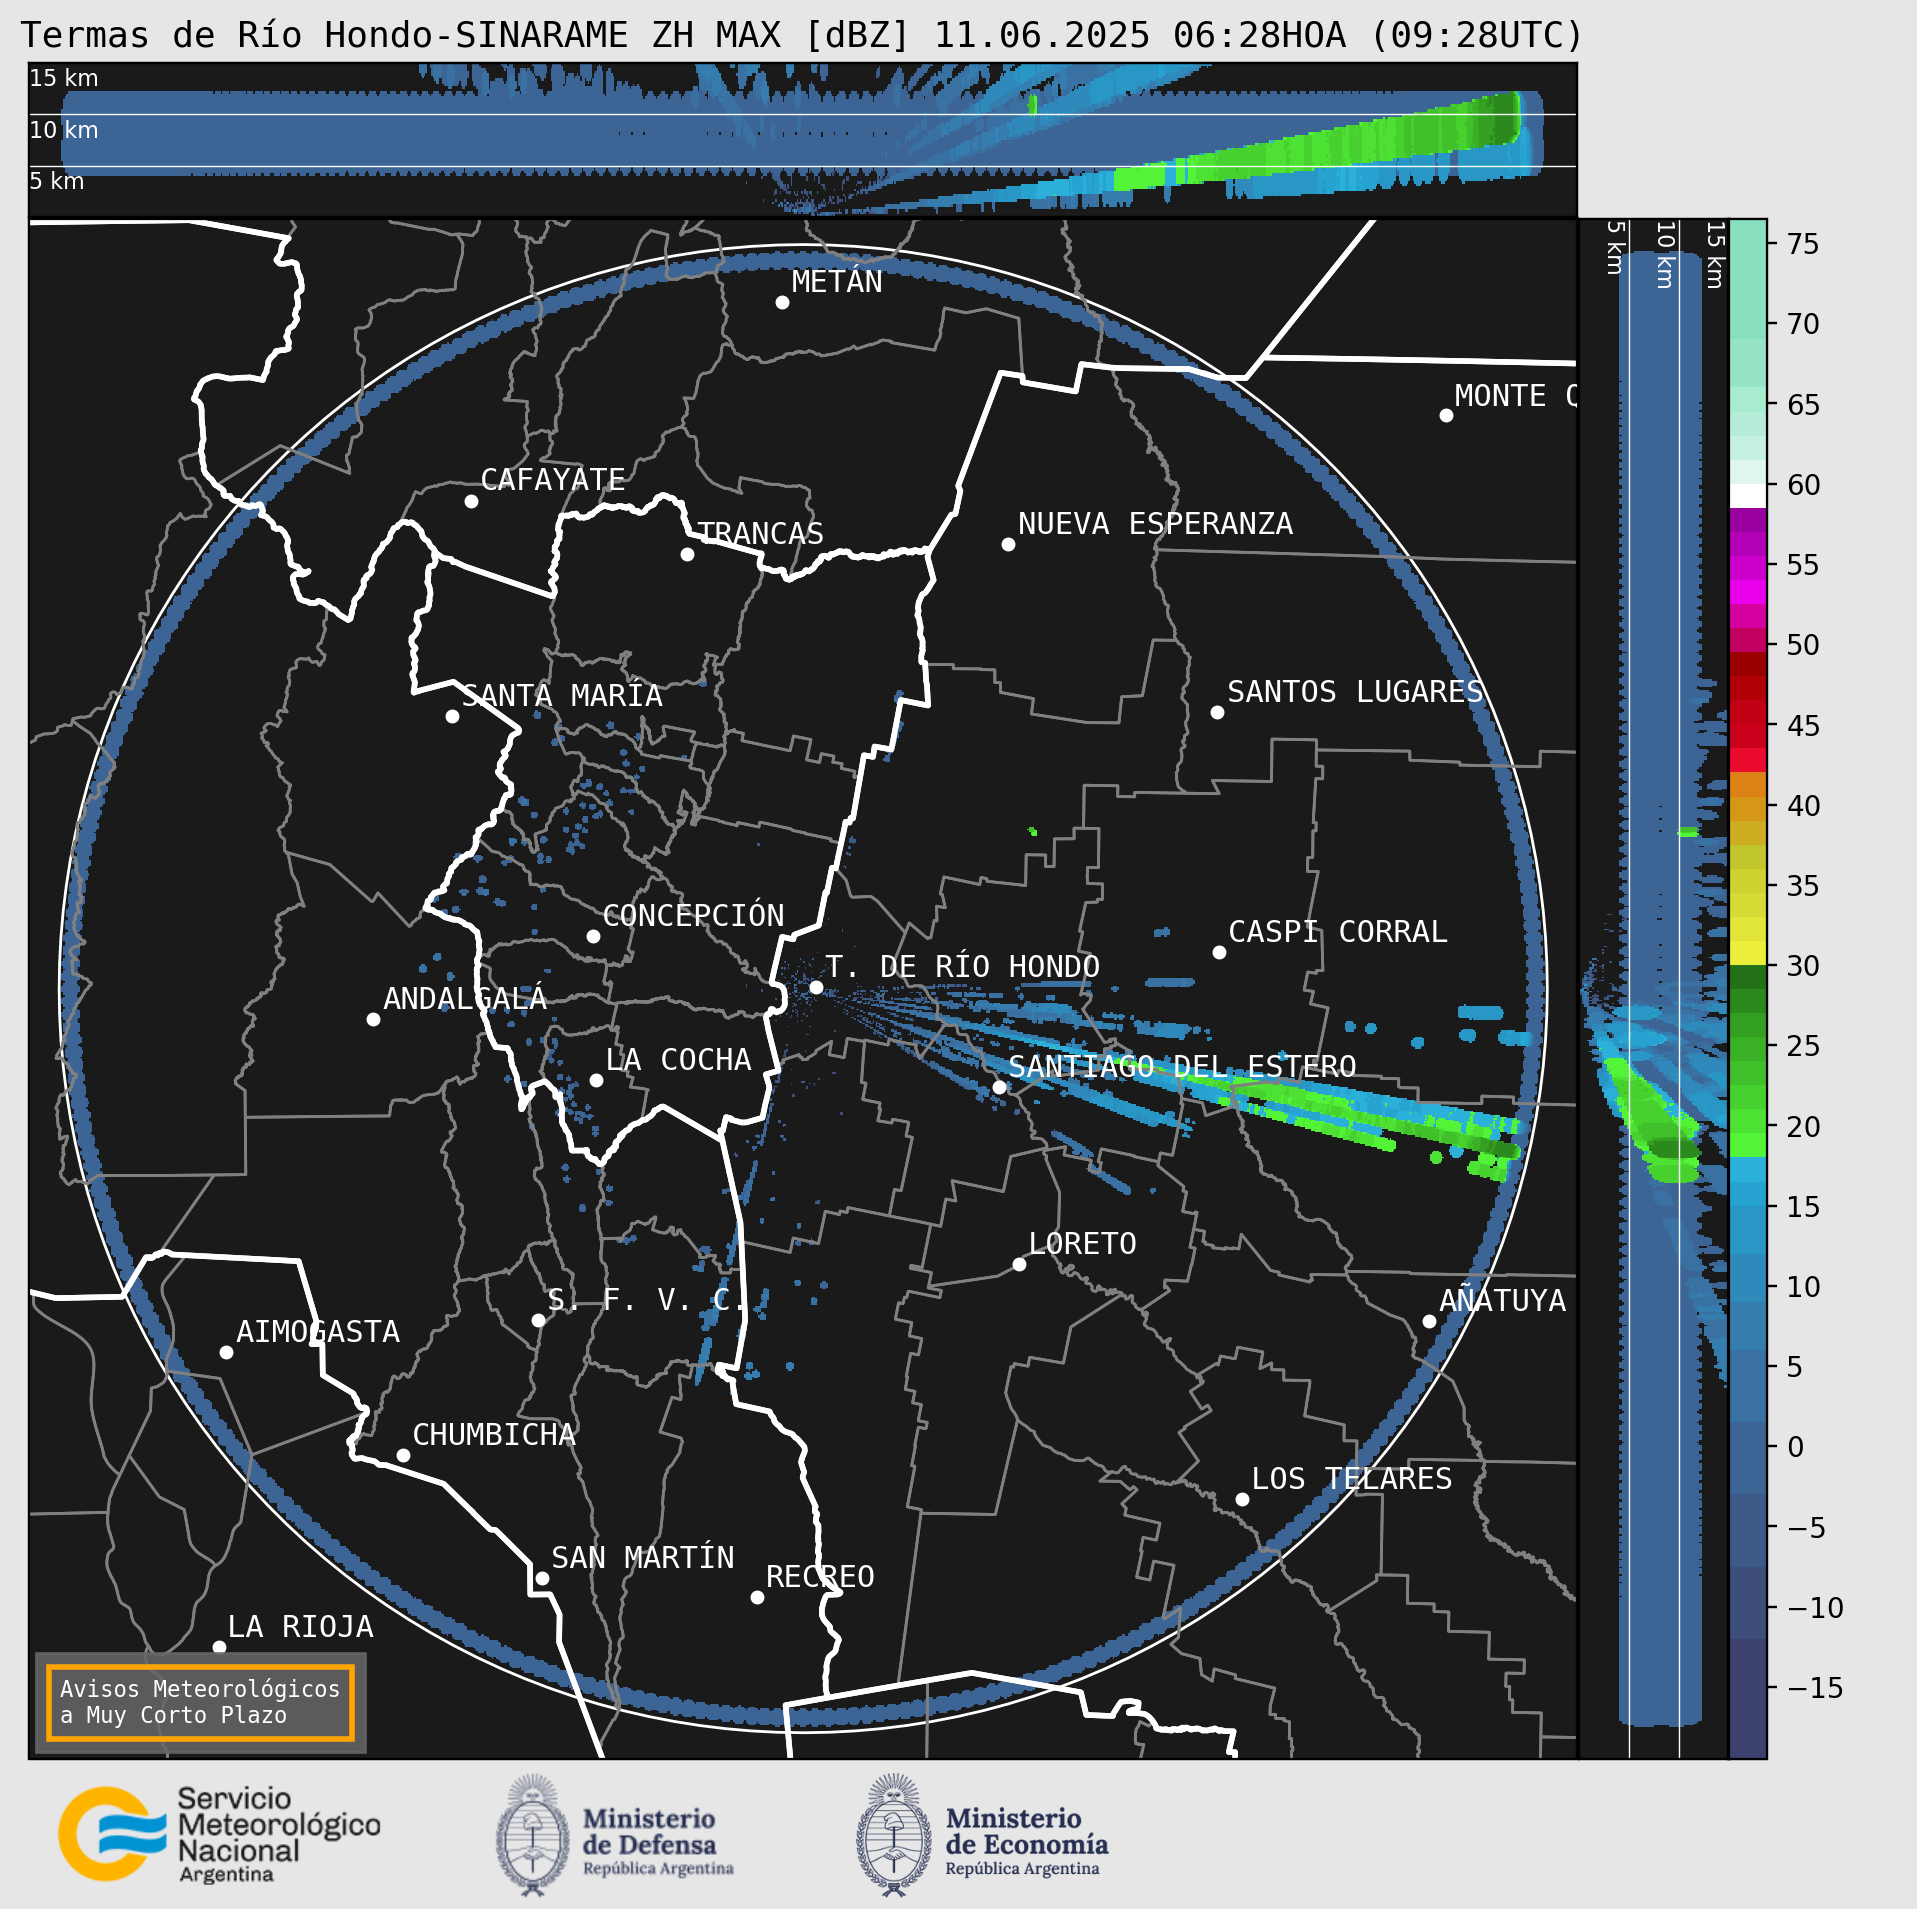The width and height of the screenshot is (1917, 1909).
Task: Click the CHUMBICHA label text
Action: click(494, 1435)
